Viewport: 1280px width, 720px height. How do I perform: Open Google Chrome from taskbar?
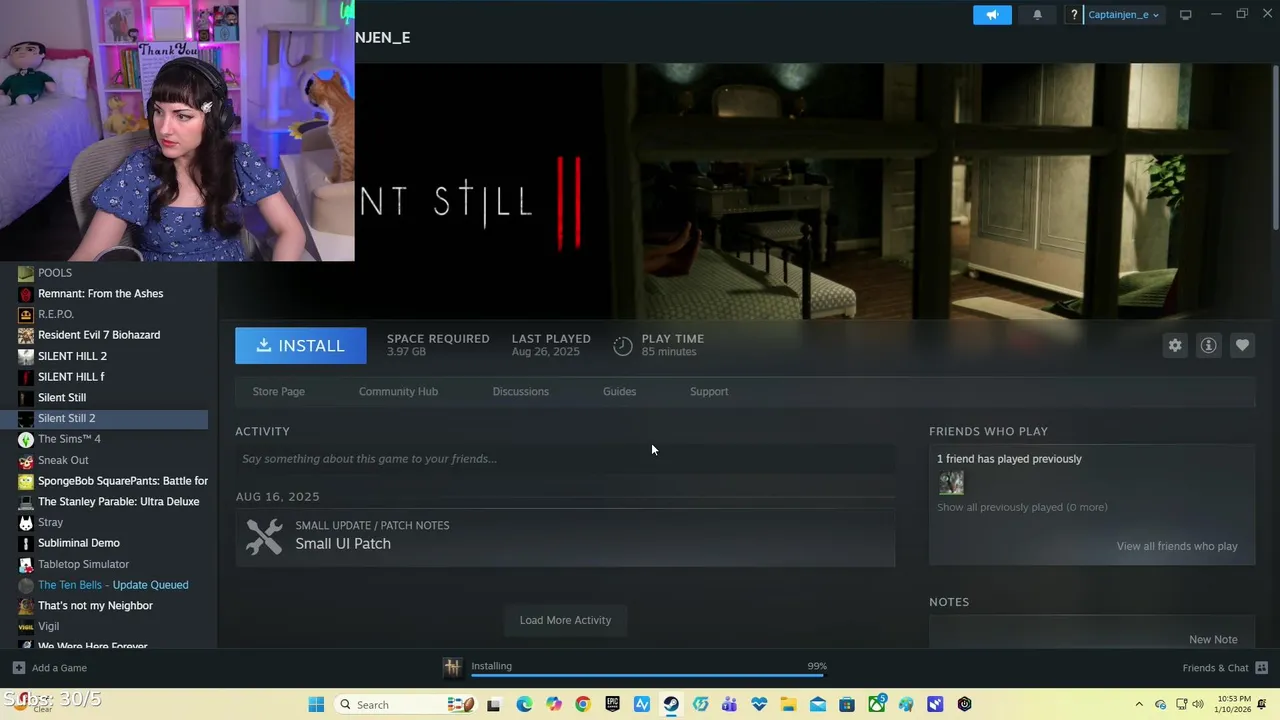coord(583,705)
